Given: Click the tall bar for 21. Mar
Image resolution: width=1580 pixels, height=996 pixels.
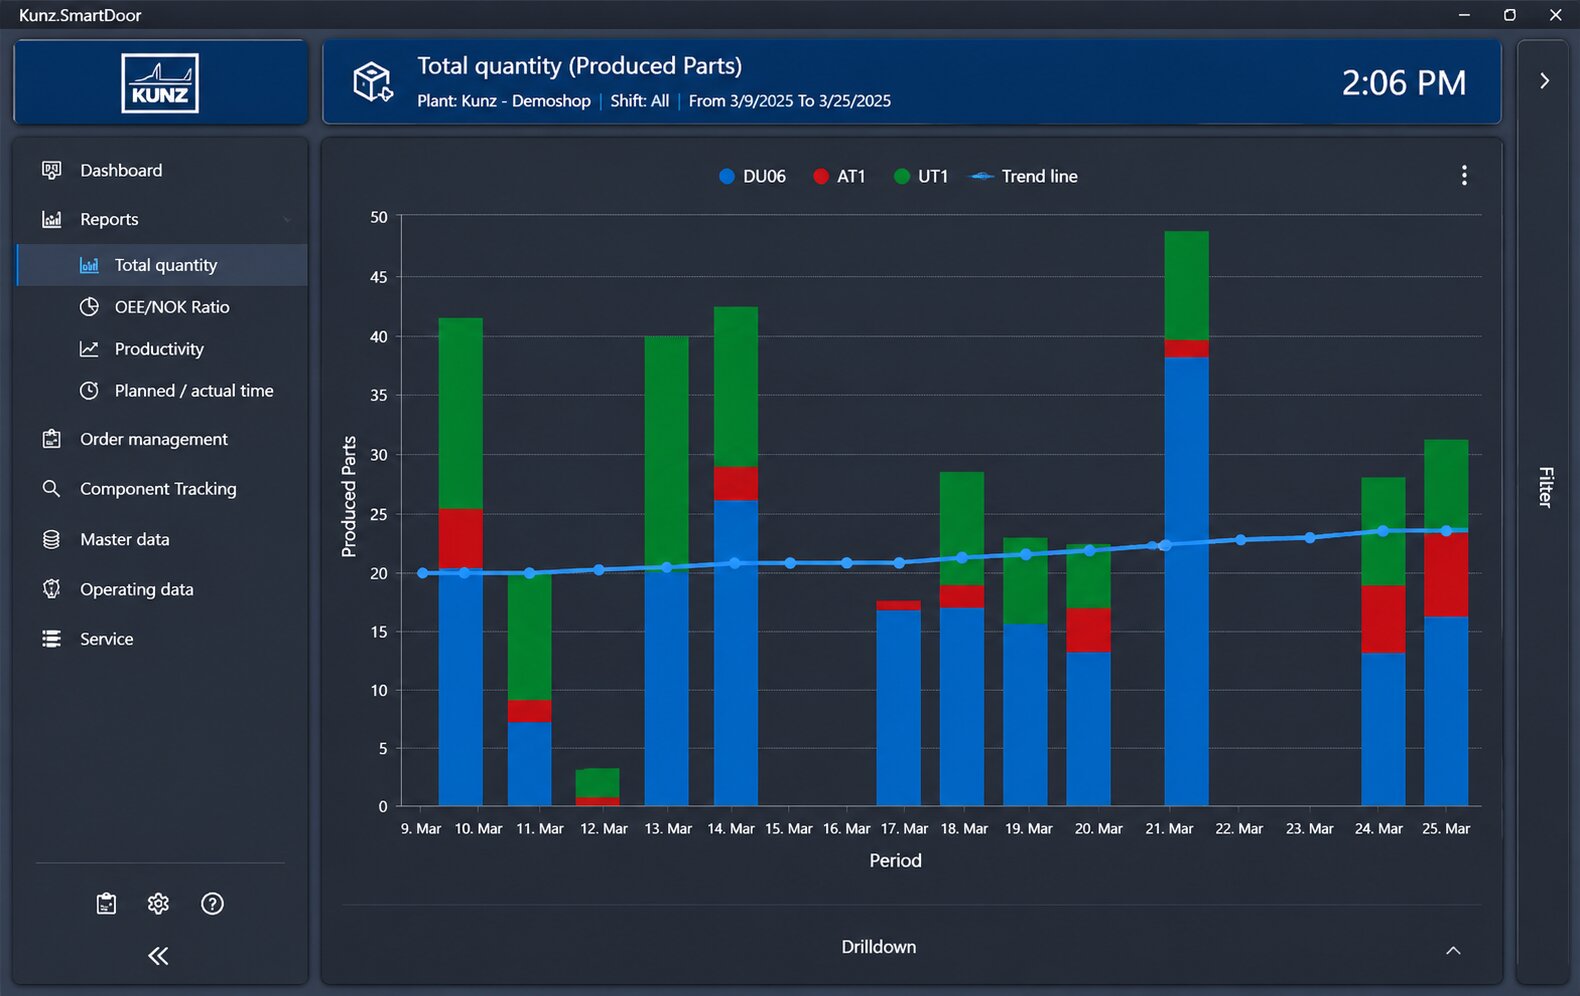Looking at the screenshot, I should [x=1187, y=518].
